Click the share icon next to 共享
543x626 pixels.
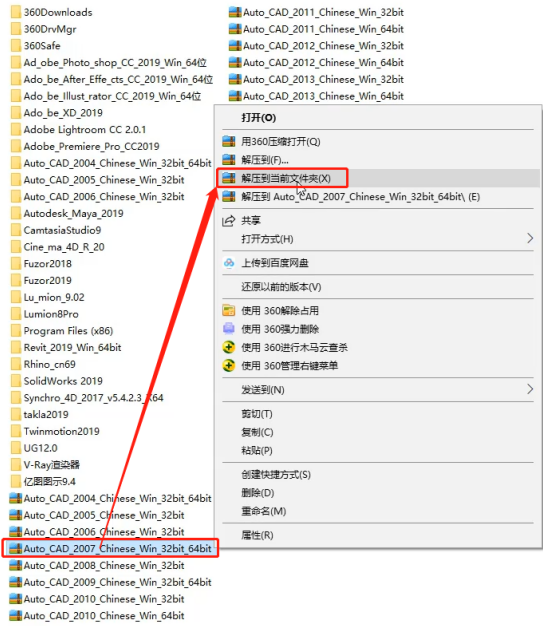pos(229,220)
